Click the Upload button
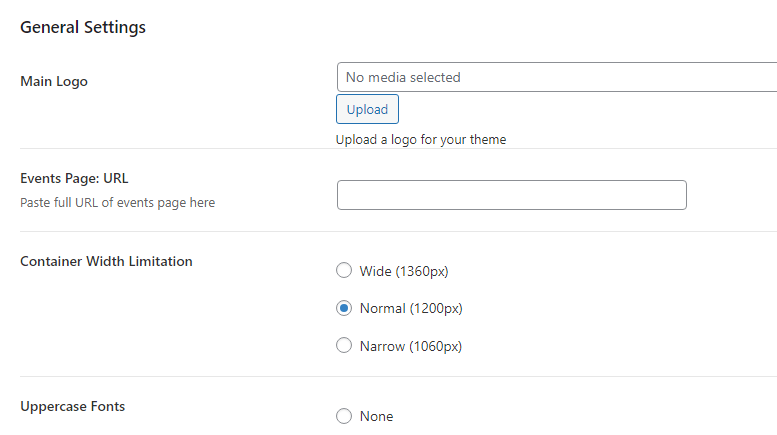The image size is (777, 435). (x=367, y=109)
